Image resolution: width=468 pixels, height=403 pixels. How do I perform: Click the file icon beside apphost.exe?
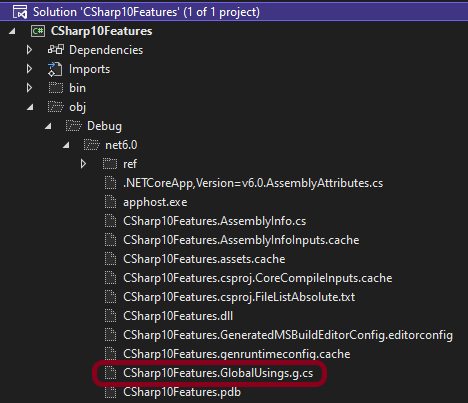(110, 202)
